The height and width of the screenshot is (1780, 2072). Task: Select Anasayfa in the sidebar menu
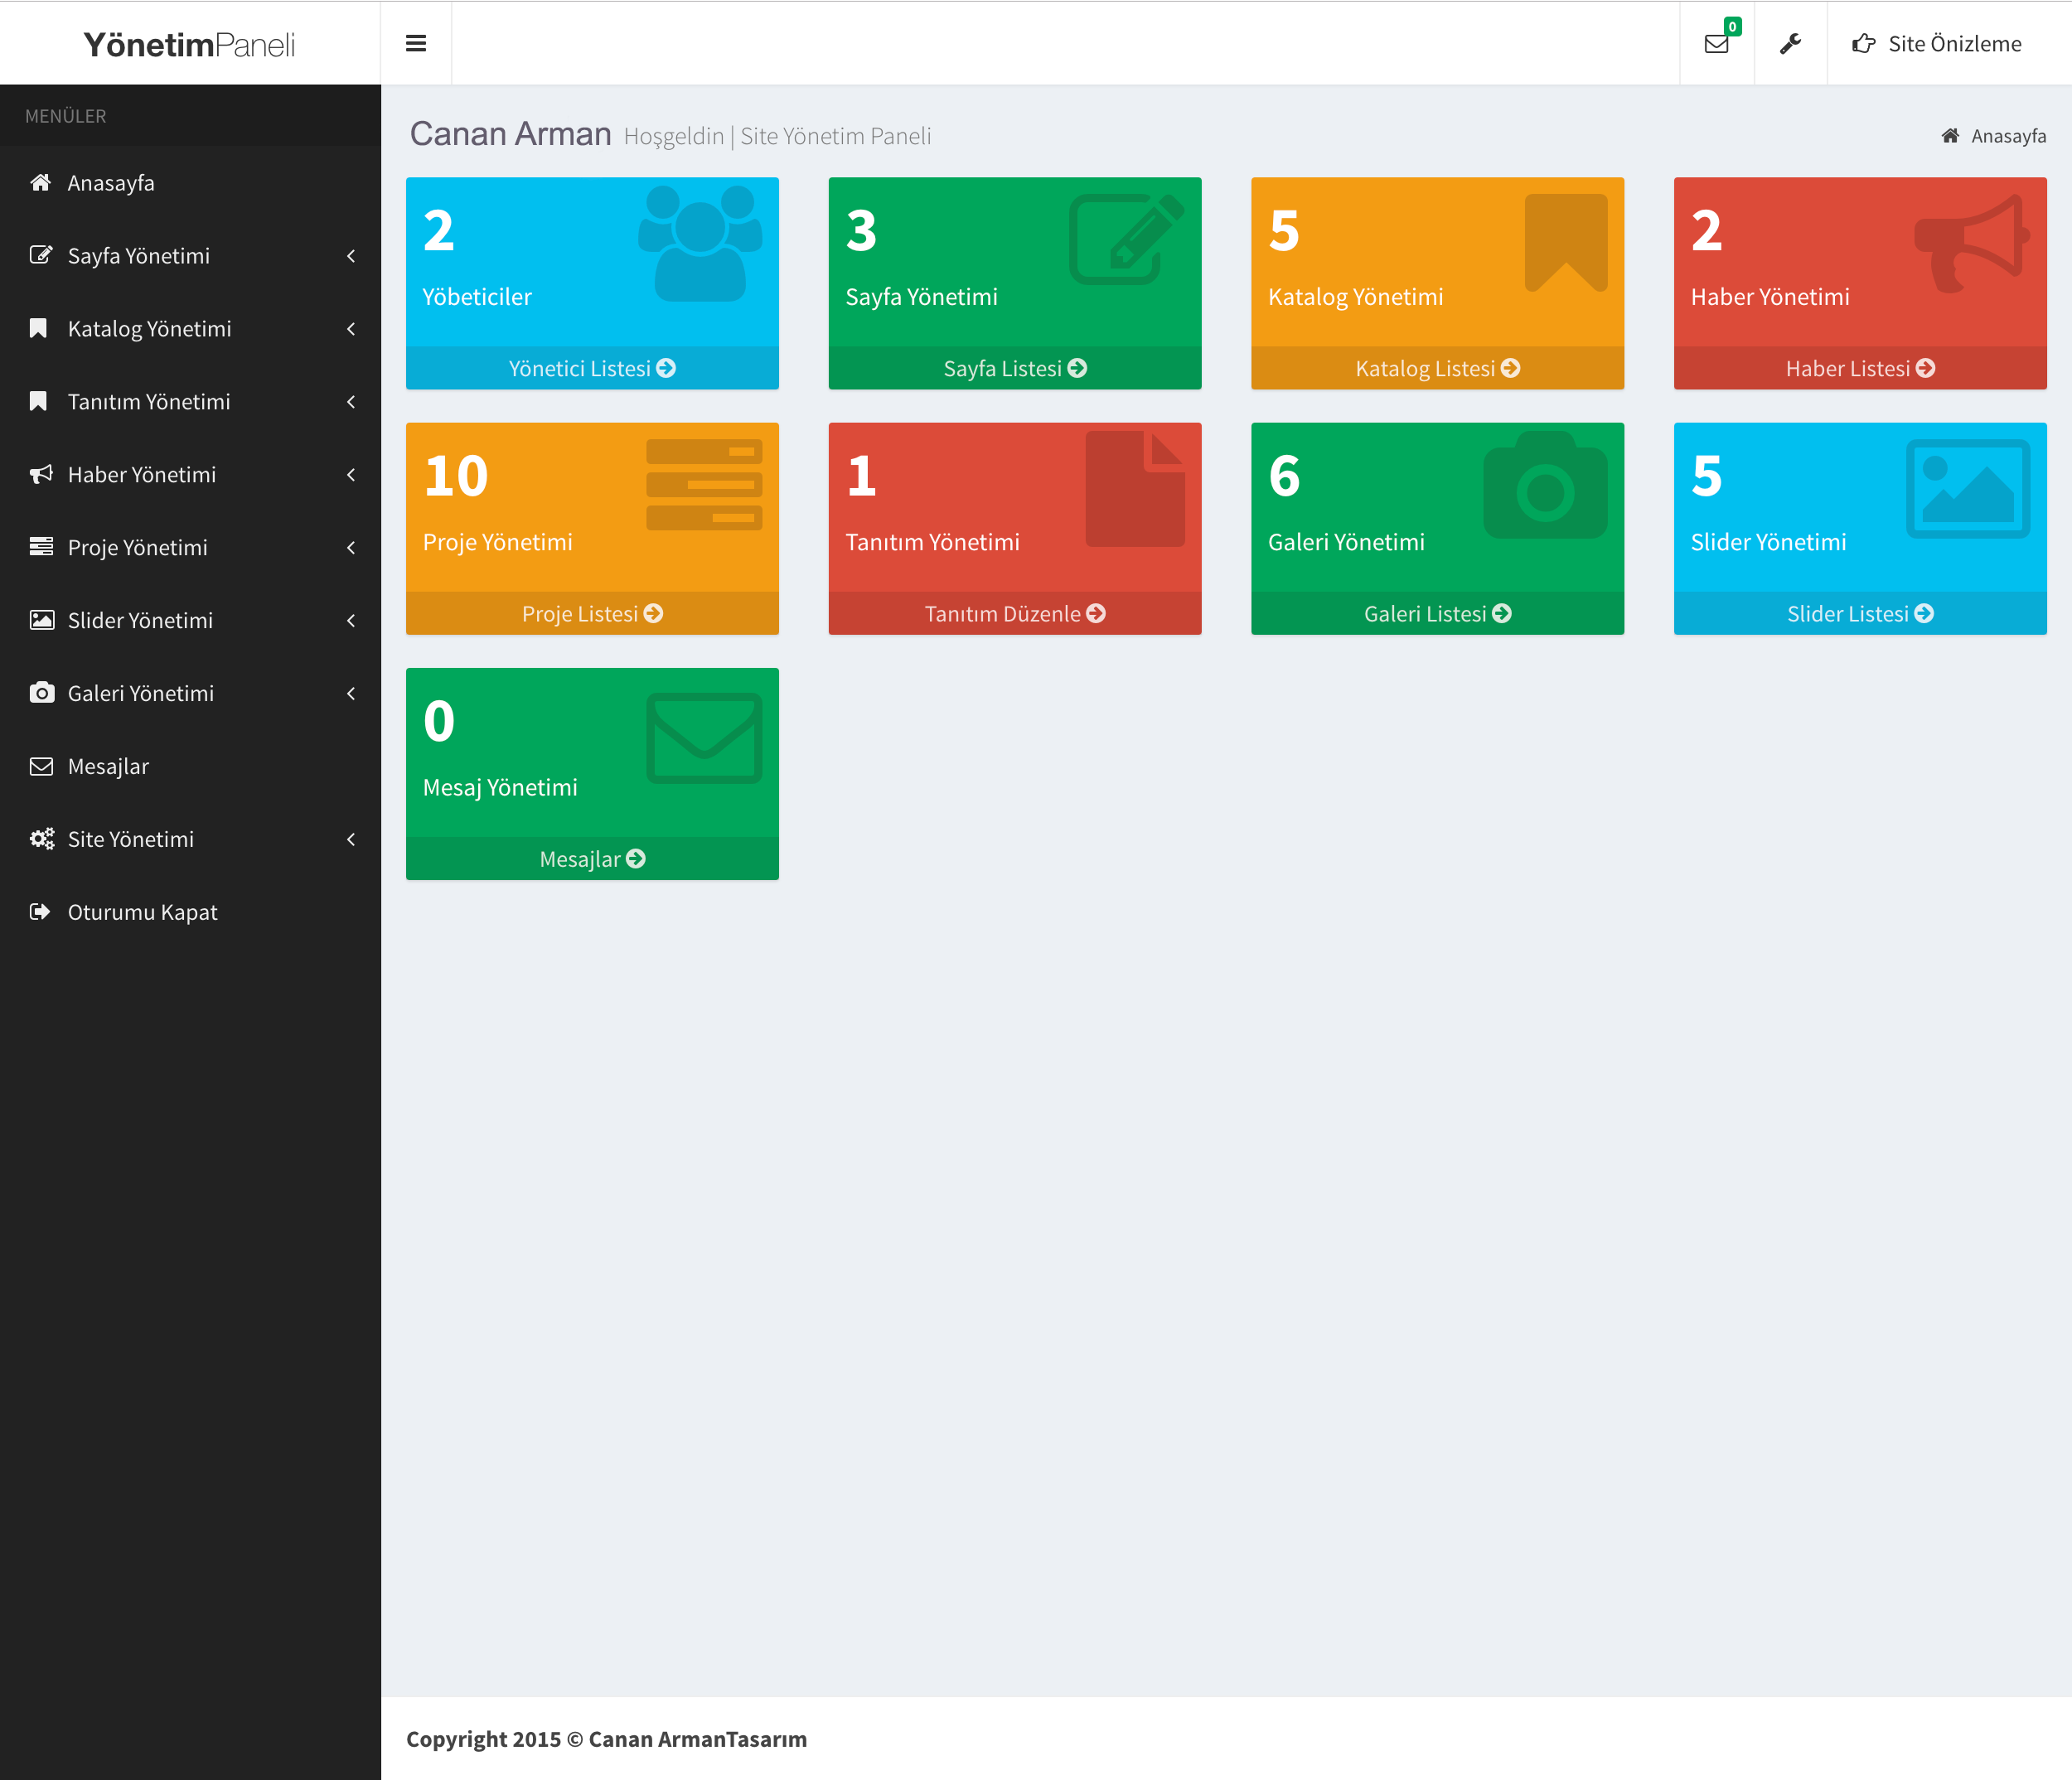point(190,183)
